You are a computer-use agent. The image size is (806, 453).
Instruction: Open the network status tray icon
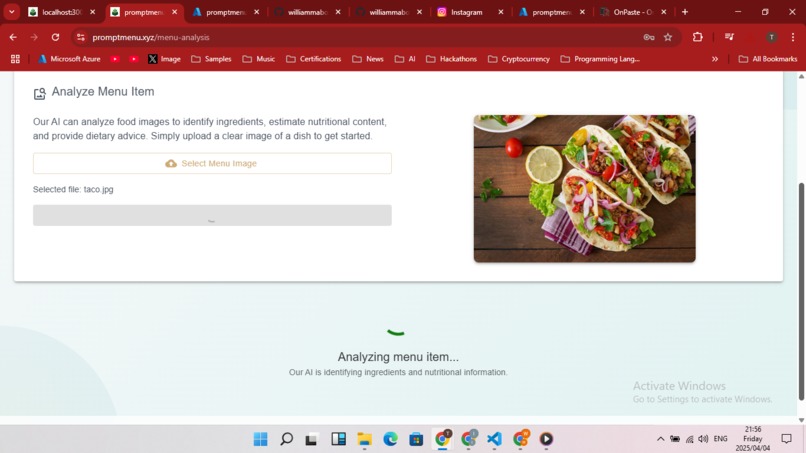(x=689, y=439)
